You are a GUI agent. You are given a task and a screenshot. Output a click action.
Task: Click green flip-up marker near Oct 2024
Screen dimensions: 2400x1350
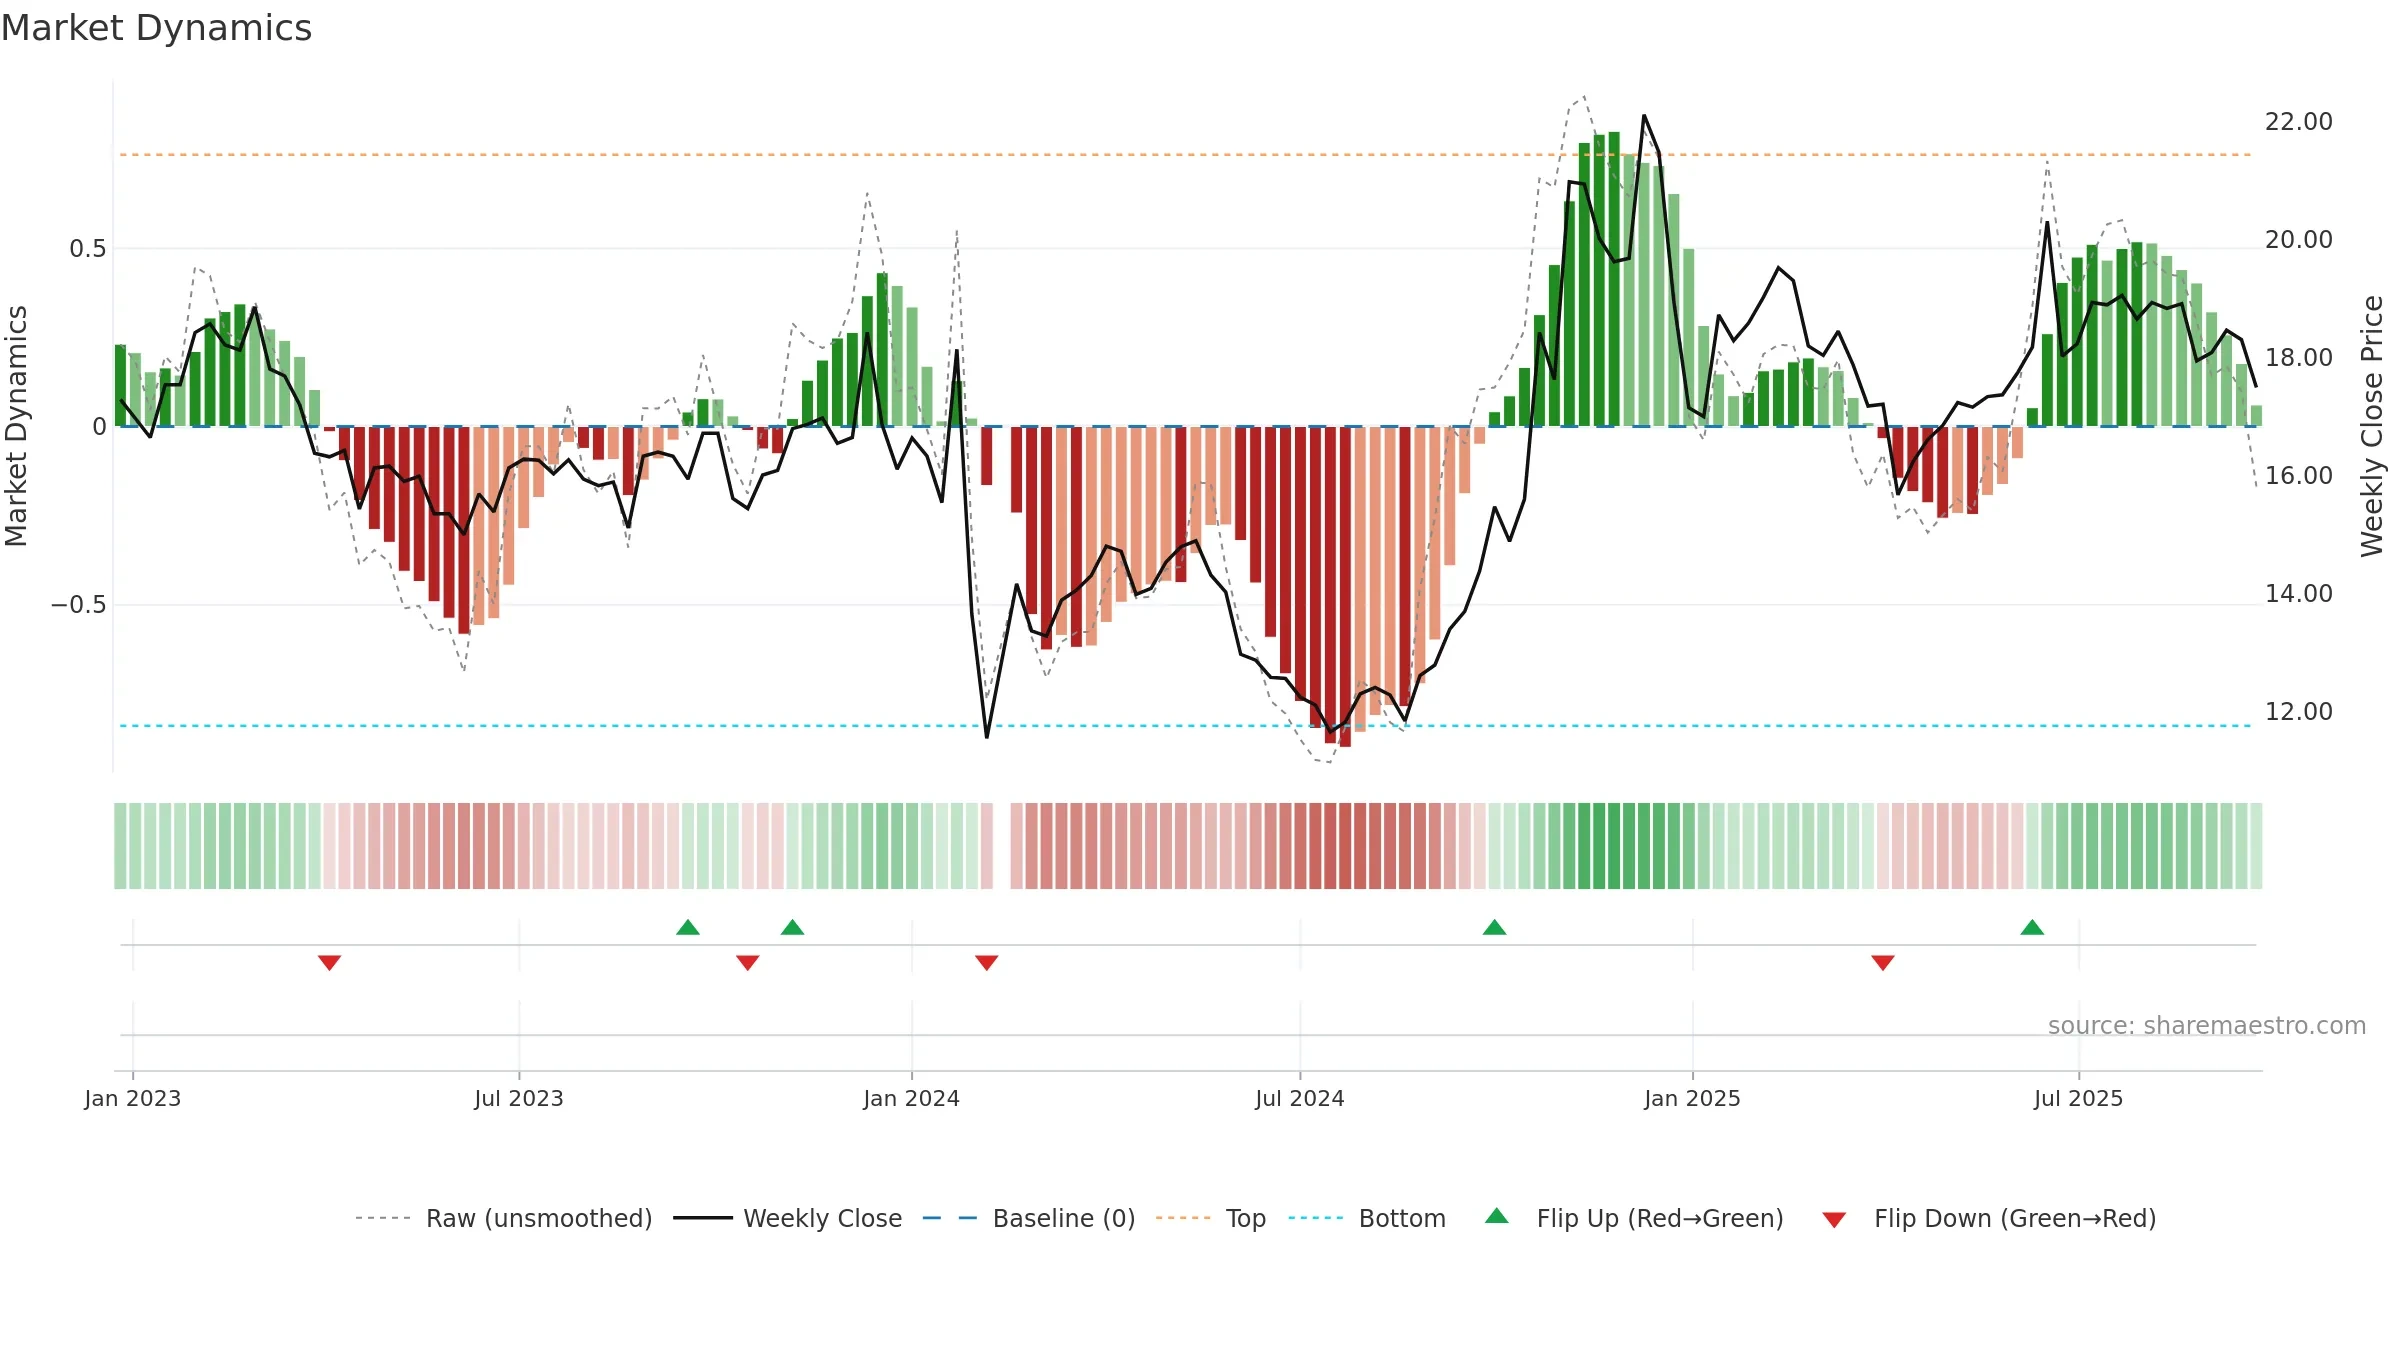click(x=1495, y=927)
